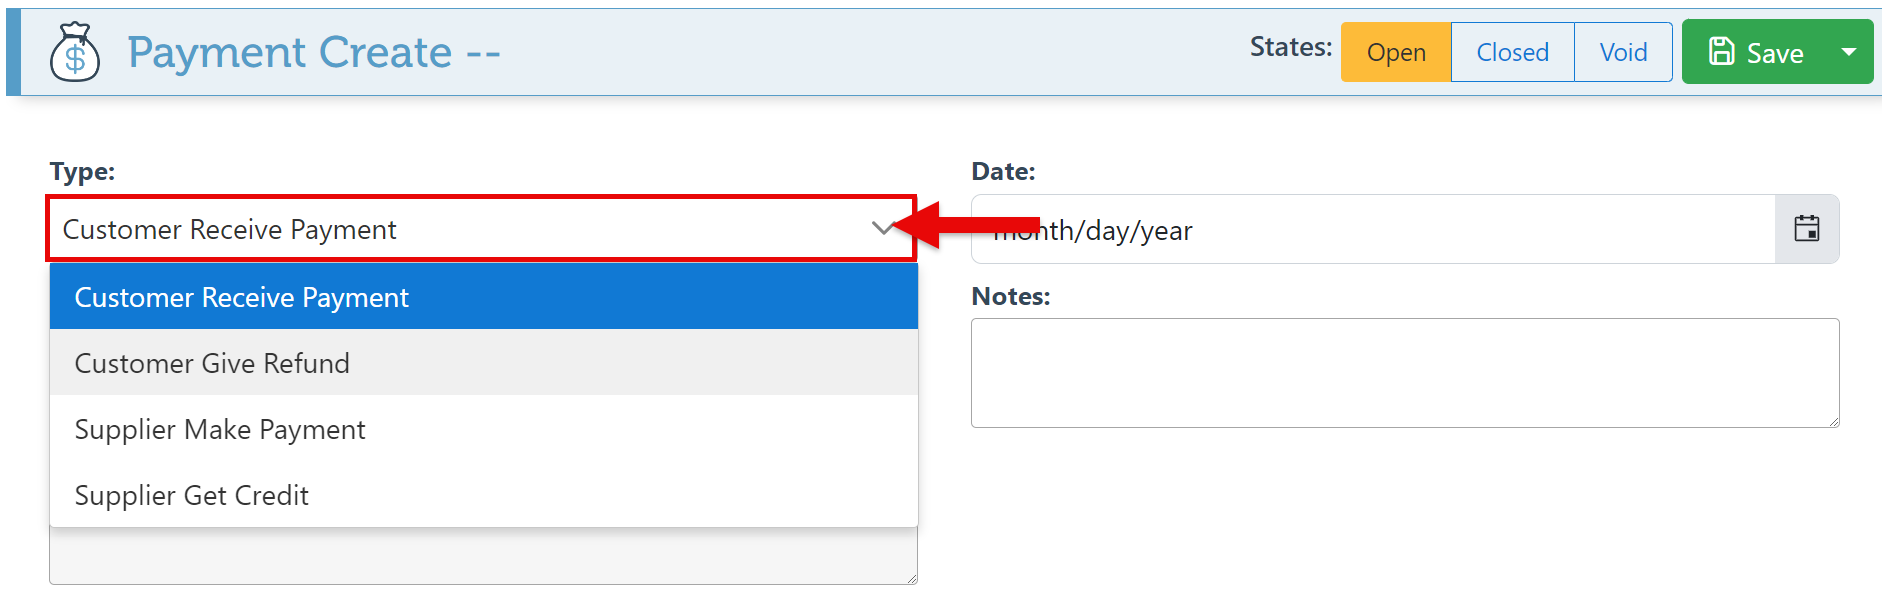Set payment state to Void
Screen dimensions: 1882x592
coord(1623,52)
